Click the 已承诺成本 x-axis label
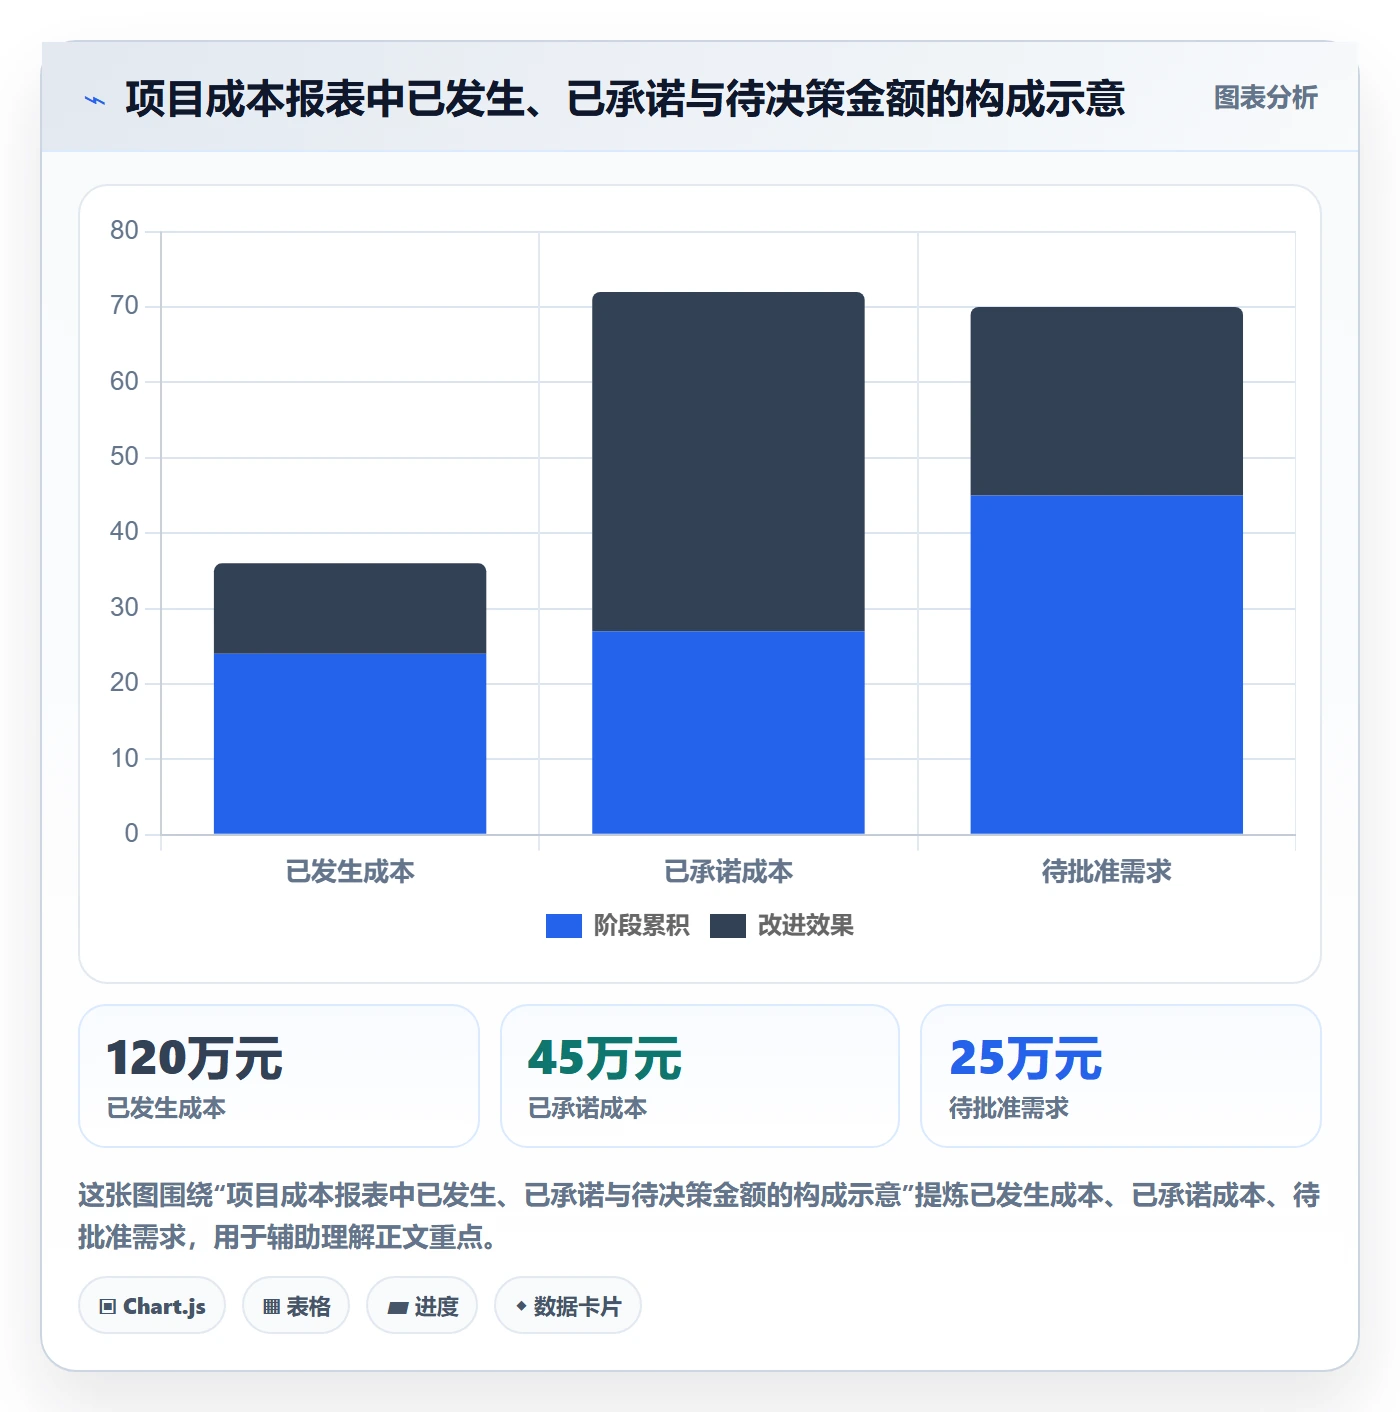This screenshot has width=1400, height=1412. (728, 872)
